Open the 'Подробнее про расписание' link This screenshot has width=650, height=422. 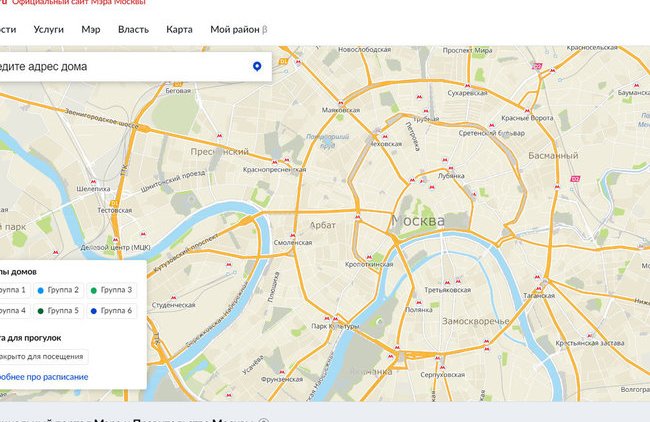click(43, 377)
